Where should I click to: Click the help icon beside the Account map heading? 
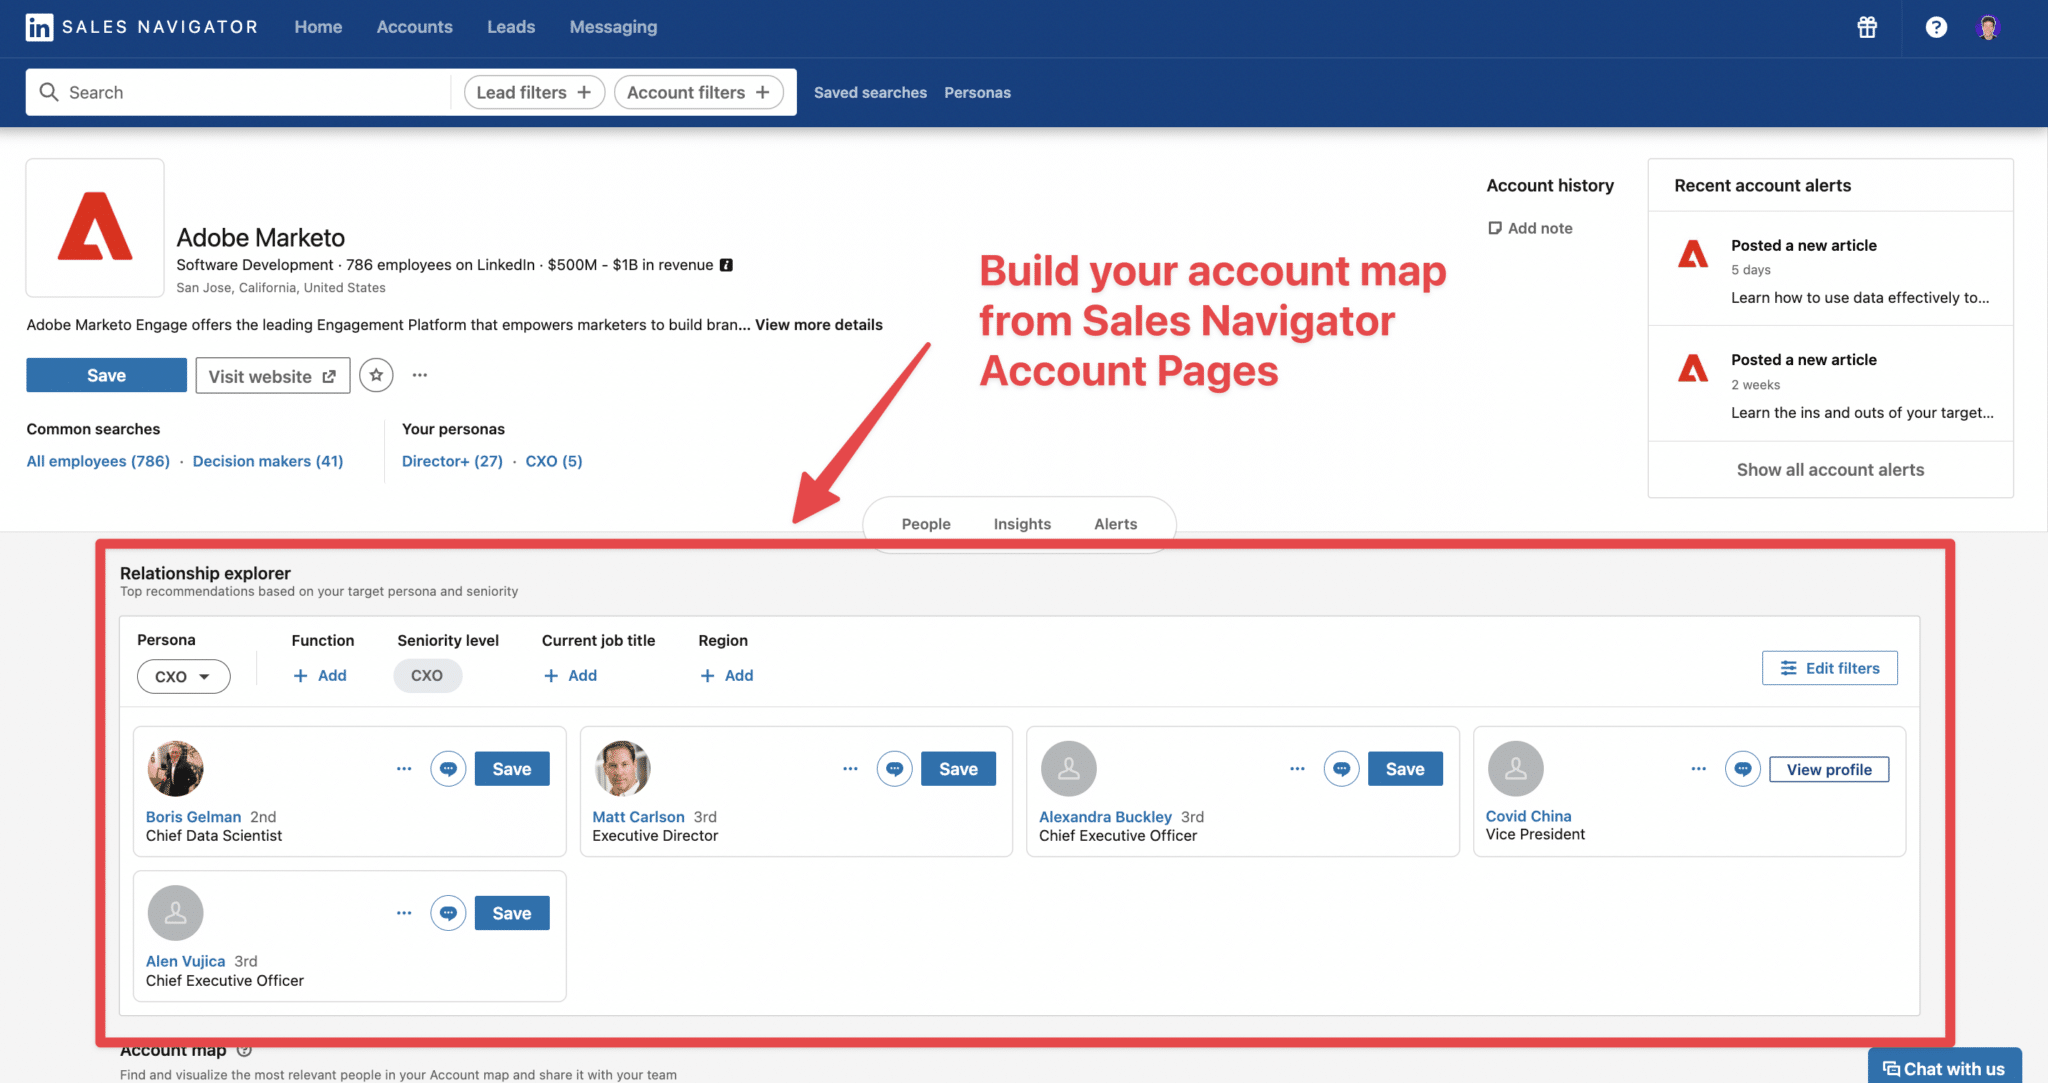point(244,1050)
